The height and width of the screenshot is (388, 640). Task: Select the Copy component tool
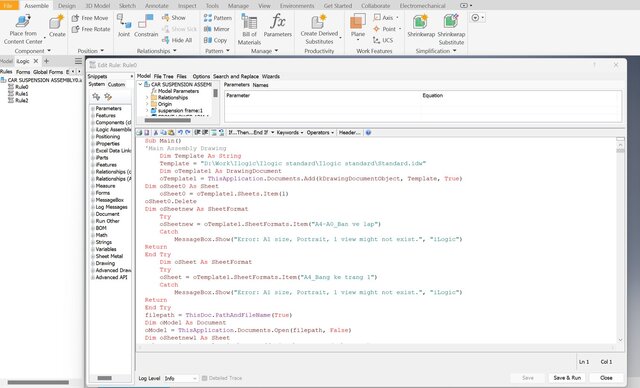pyautogui.click(x=215, y=40)
